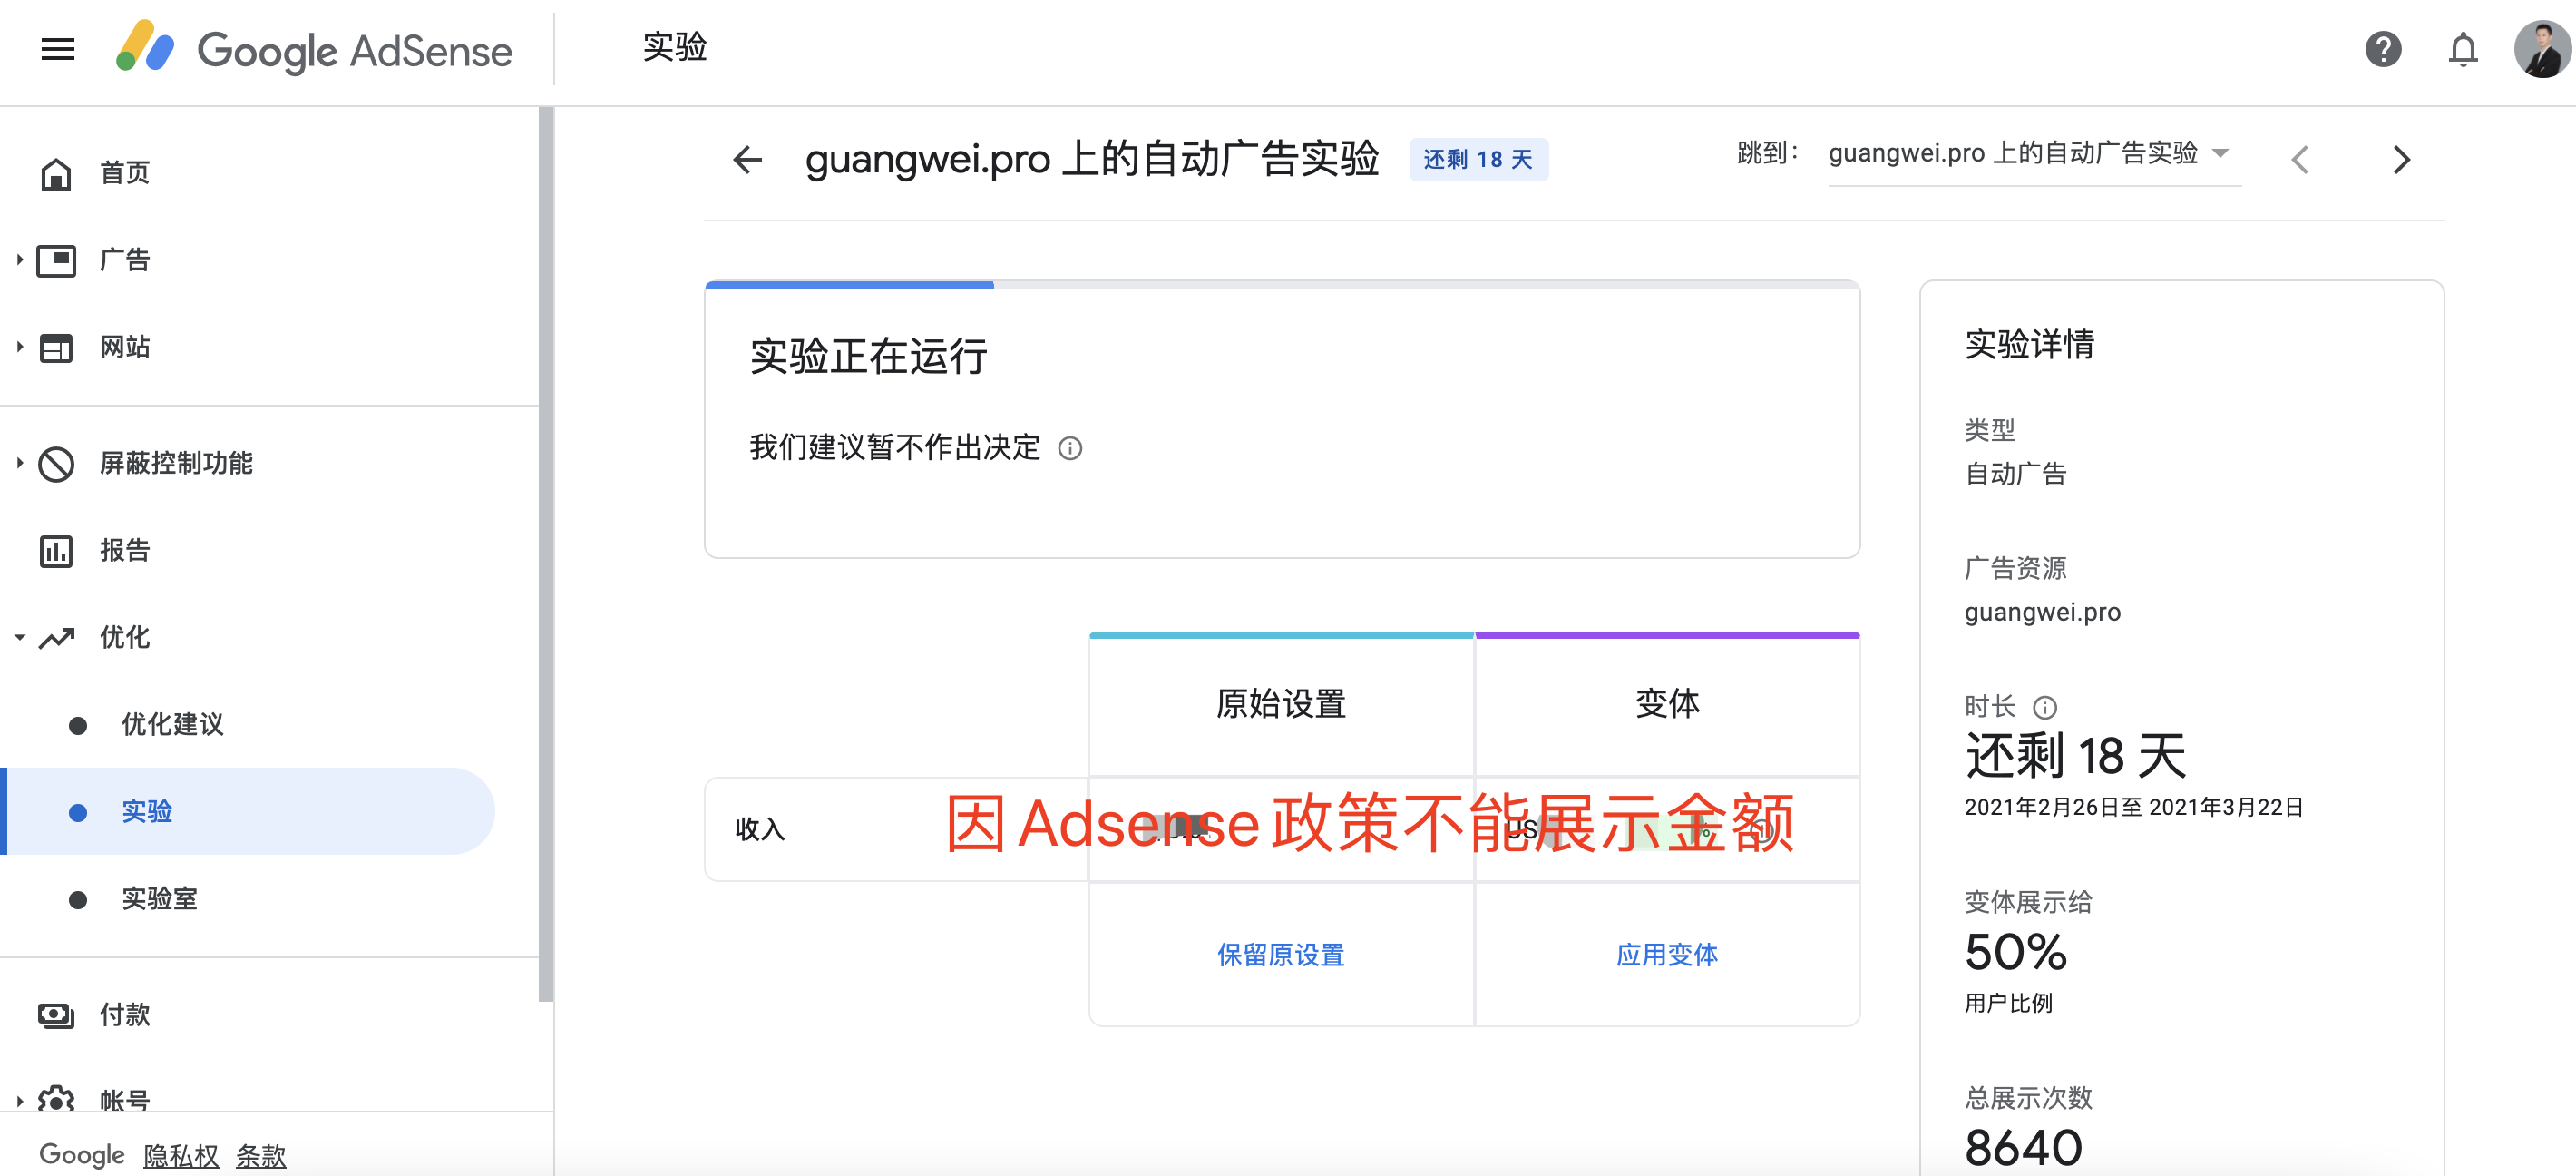Expand the 网站 sidebar section arrow

tap(19, 347)
